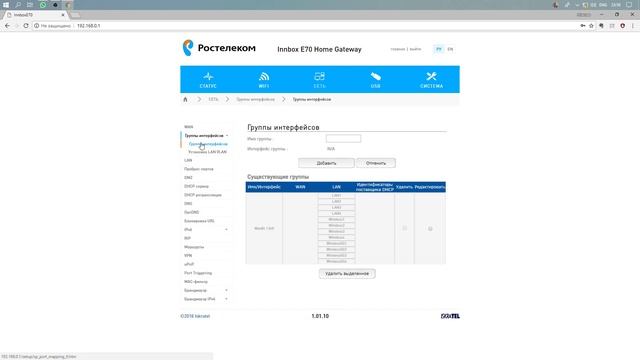The height and width of the screenshot is (360, 640).
Task: Switch the language to RU
Action: pos(439,49)
